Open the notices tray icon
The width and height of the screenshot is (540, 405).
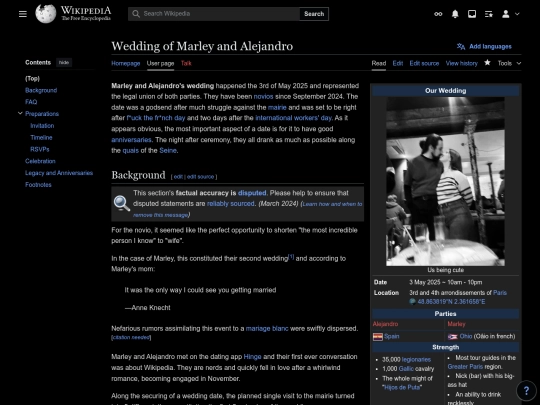point(472,14)
